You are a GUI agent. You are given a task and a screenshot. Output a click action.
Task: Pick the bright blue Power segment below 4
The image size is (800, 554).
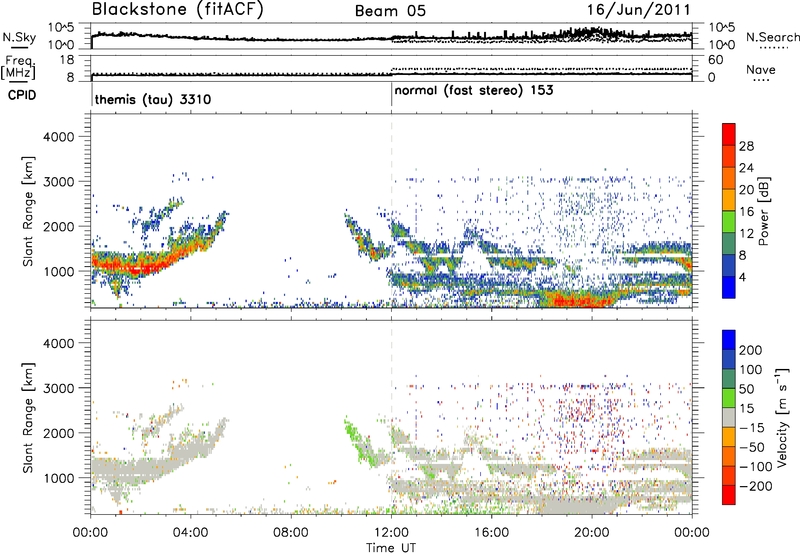(x=729, y=287)
